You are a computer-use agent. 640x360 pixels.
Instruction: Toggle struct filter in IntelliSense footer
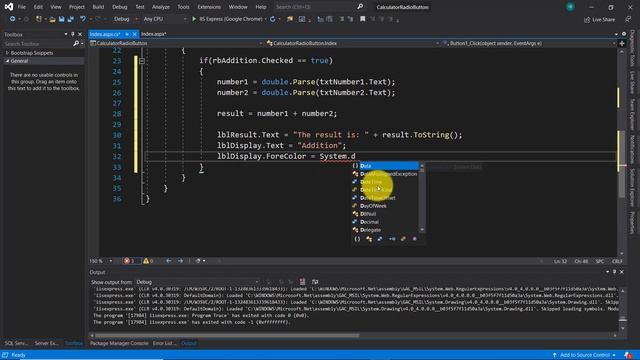[380, 239]
